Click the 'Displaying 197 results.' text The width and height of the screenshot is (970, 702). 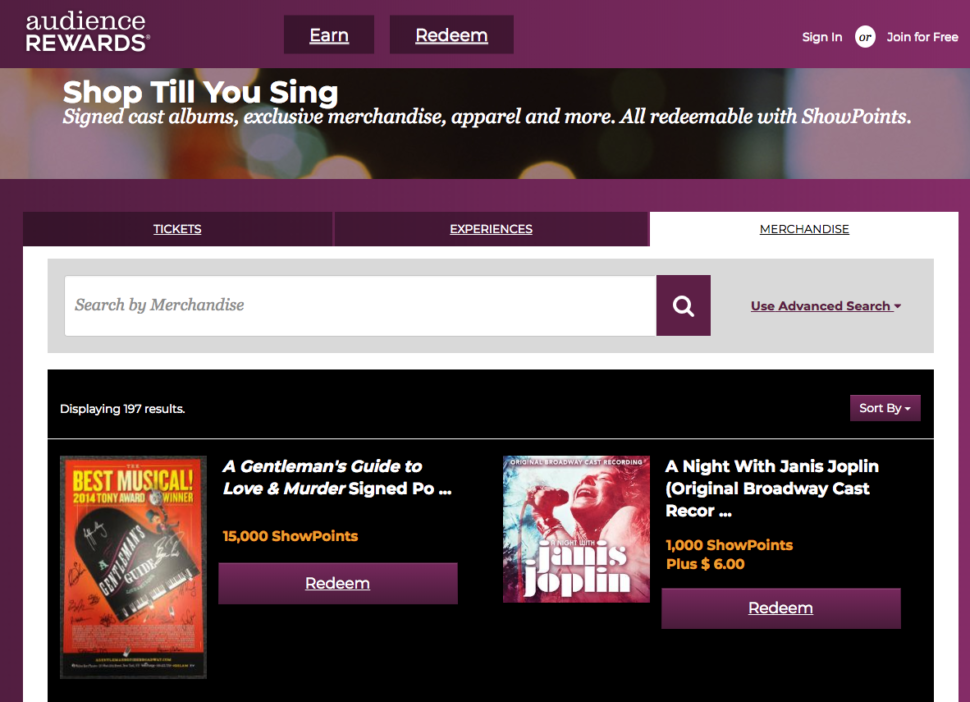[x=122, y=409]
